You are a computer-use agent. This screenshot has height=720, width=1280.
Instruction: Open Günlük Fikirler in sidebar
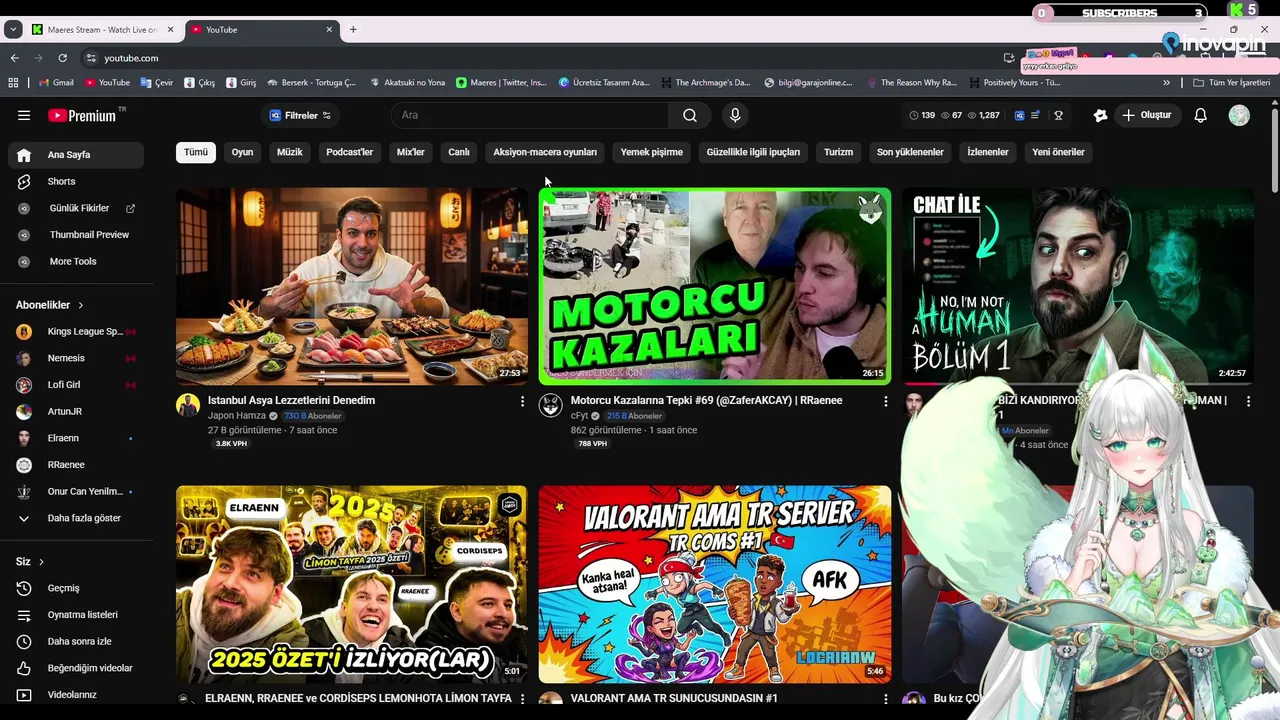pos(76,208)
